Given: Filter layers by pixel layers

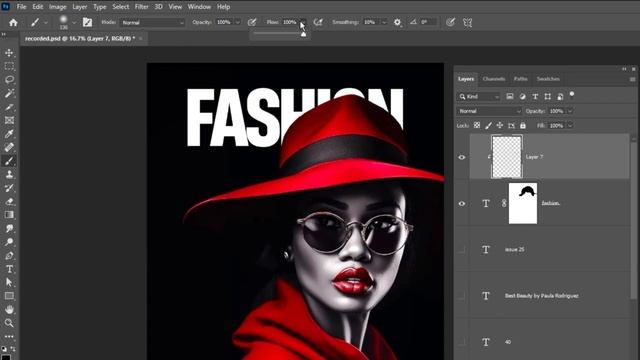Looking at the screenshot, I should point(510,96).
